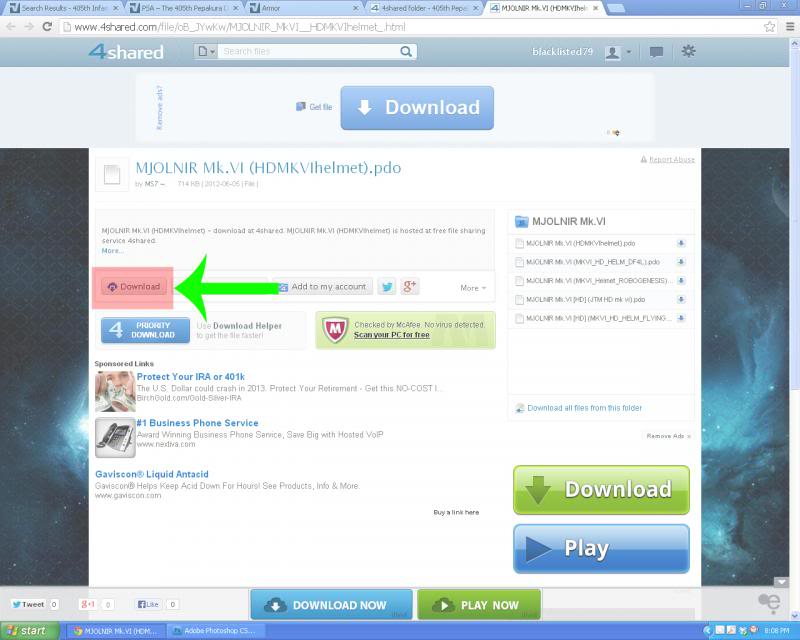Screen dimensions: 800x640
Task: Click the MJOLNIR Mk.VI folder icon
Action: tap(521, 221)
